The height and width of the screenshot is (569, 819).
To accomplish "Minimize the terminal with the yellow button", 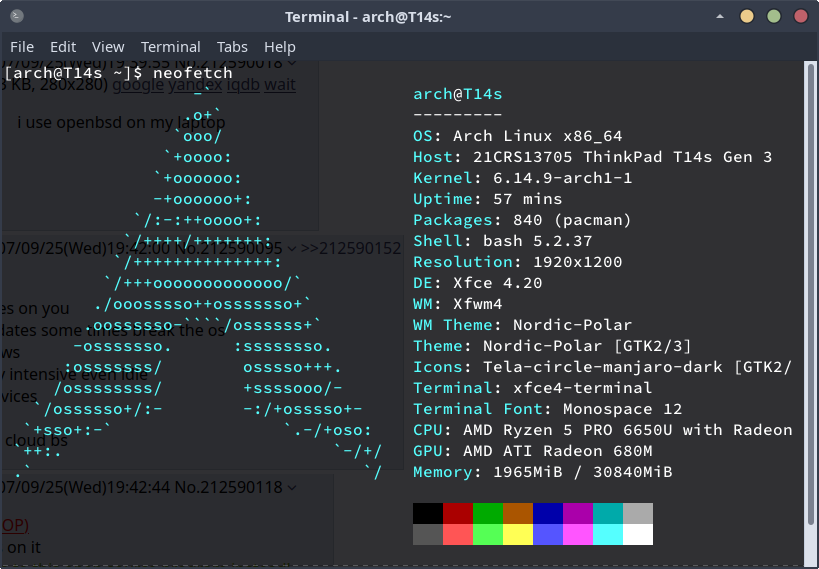I will pyautogui.click(x=747, y=16).
